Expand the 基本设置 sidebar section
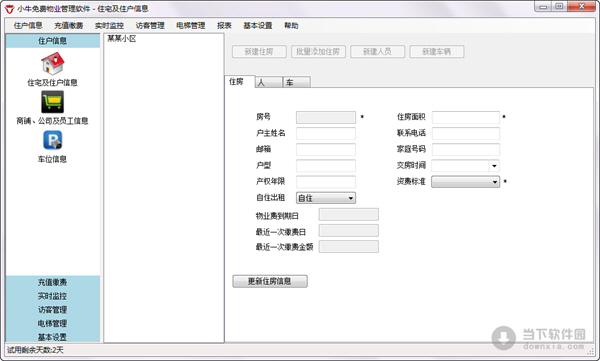This screenshot has width=600, height=361. (52, 337)
